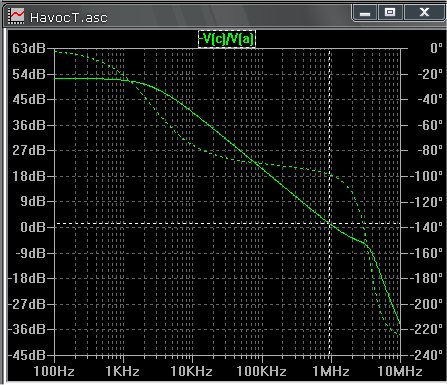Click the 54dB left axis label

pos(29,74)
